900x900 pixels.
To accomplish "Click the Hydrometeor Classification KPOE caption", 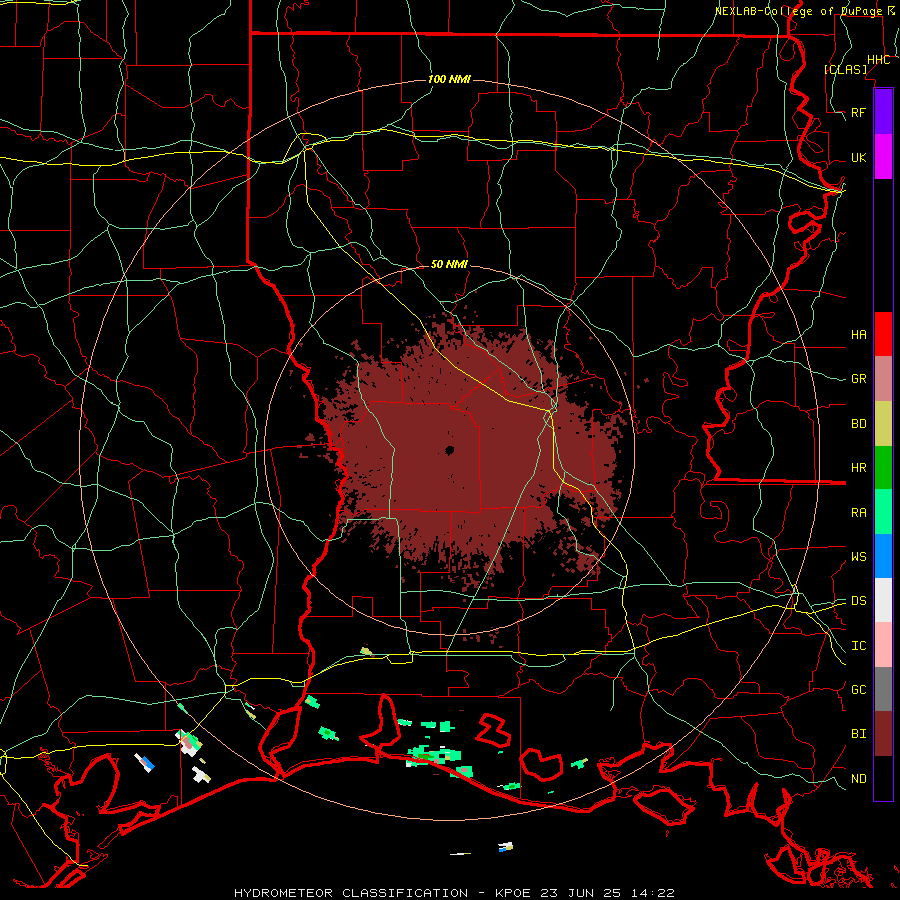I will click(x=454, y=893).
